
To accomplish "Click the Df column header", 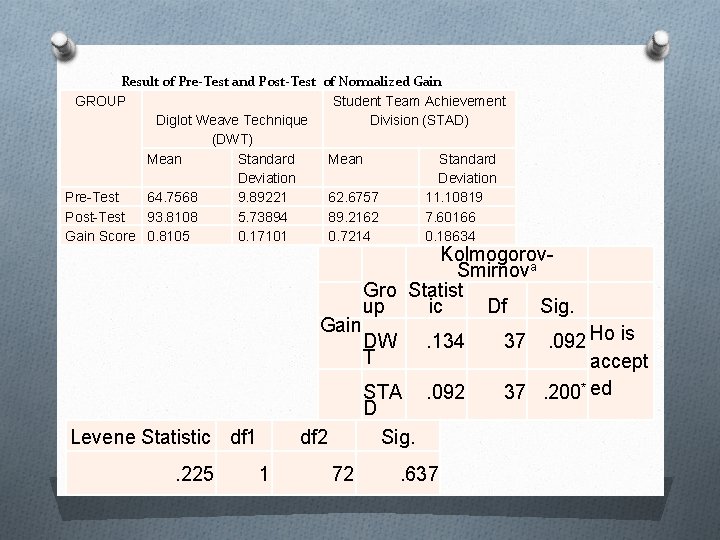I will (497, 306).
